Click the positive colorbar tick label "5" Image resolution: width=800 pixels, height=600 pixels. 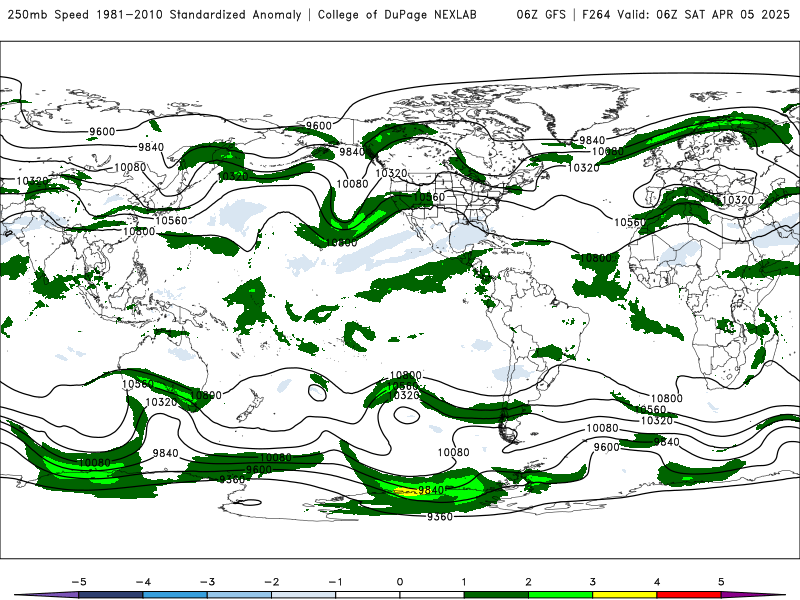pos(721,582)
